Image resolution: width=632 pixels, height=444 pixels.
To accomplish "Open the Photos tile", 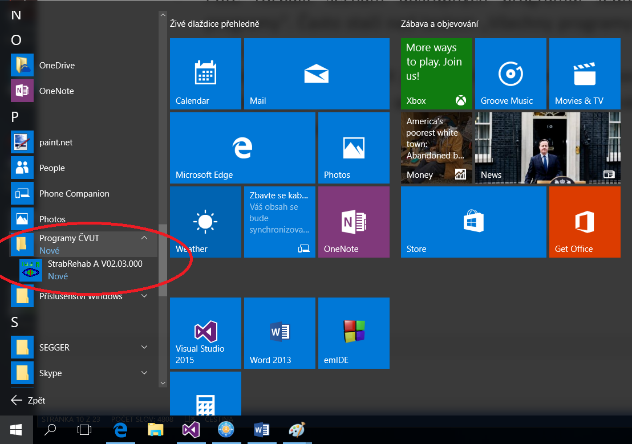I will coord(353,148).
